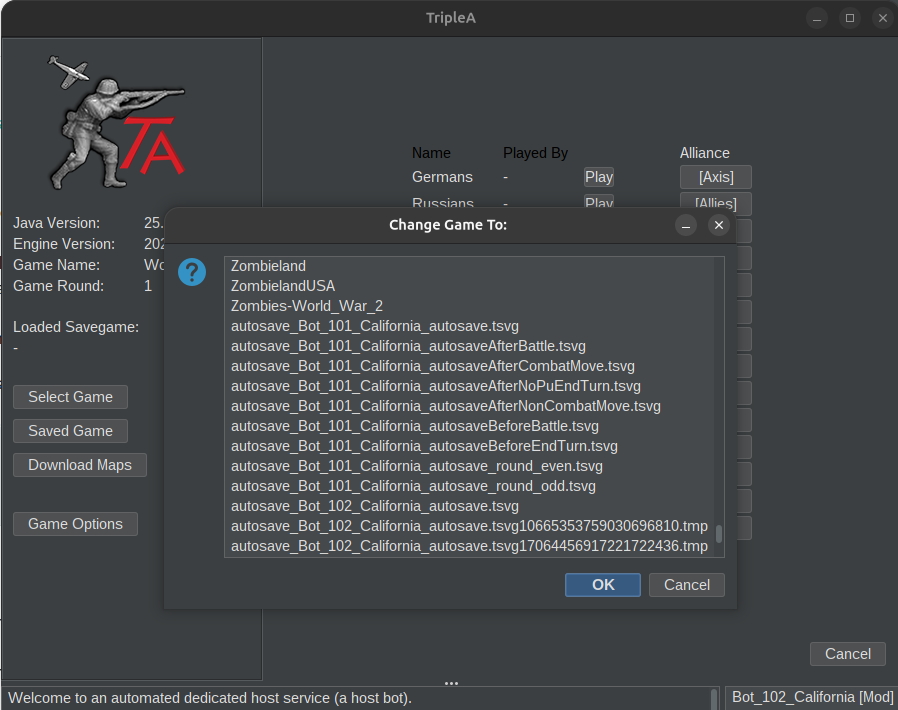Cancel the Change Game To dialog
898x710 pixels.
(687, 585)
